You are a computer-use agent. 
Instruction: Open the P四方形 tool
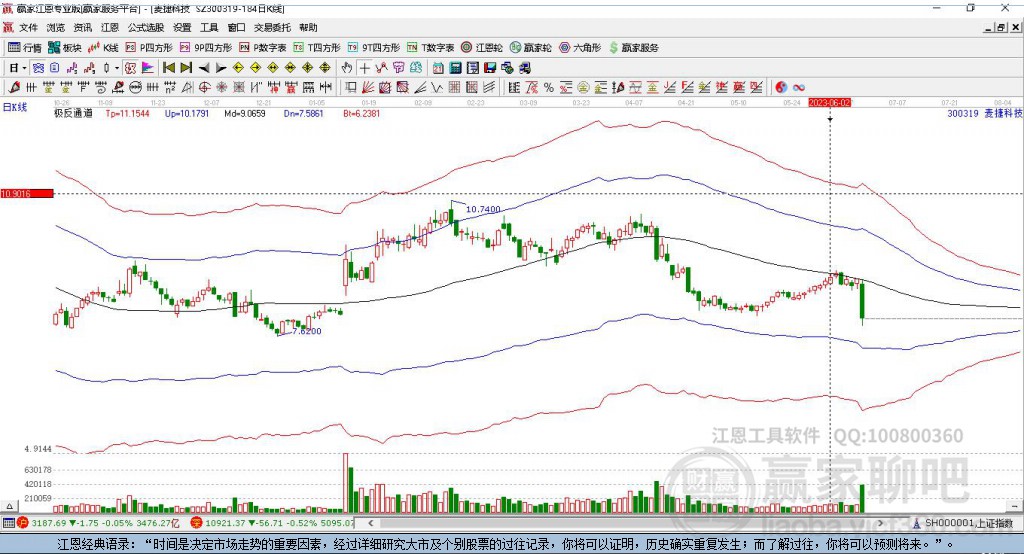click(x=149, y=48)
